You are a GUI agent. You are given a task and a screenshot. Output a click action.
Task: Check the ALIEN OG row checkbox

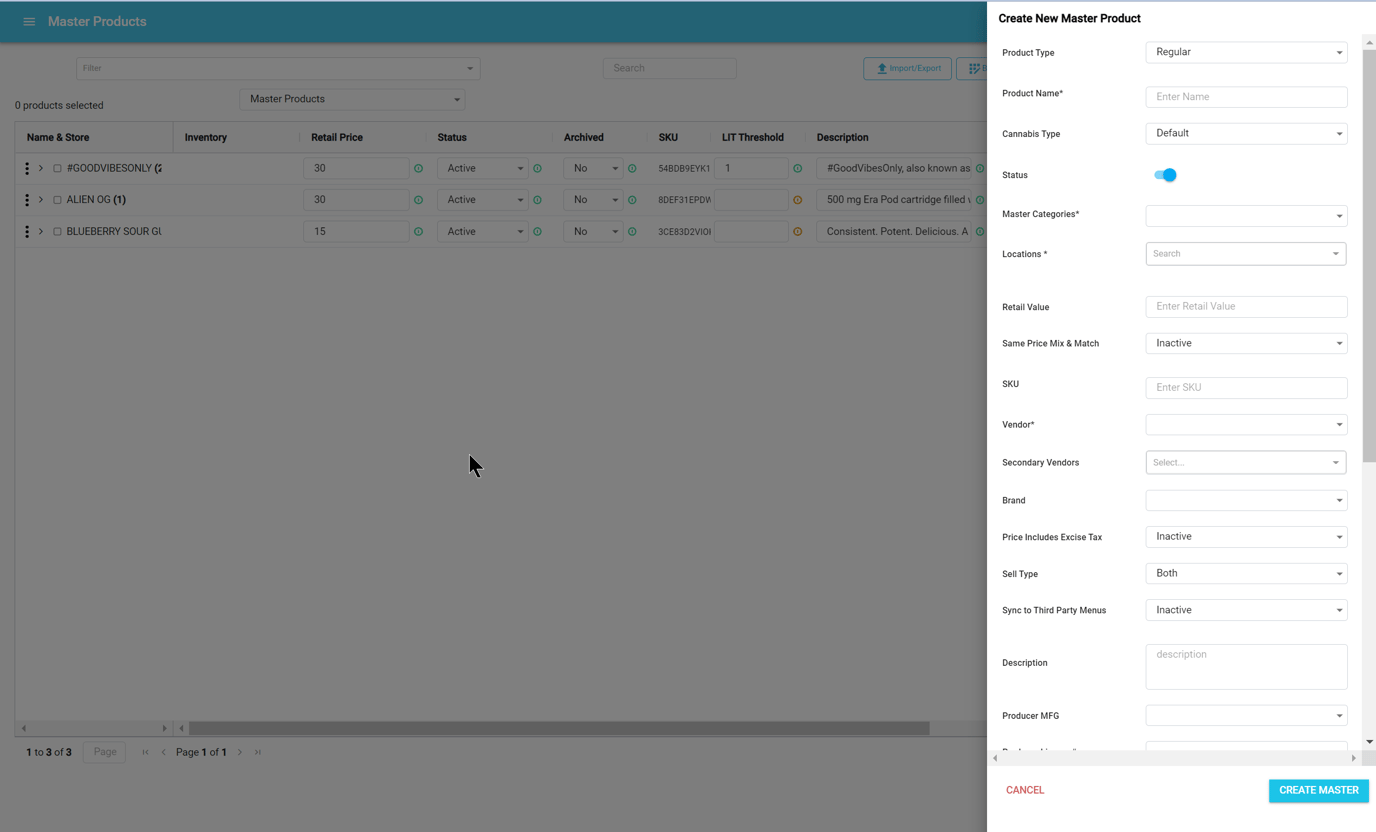[x=57, y=200]
